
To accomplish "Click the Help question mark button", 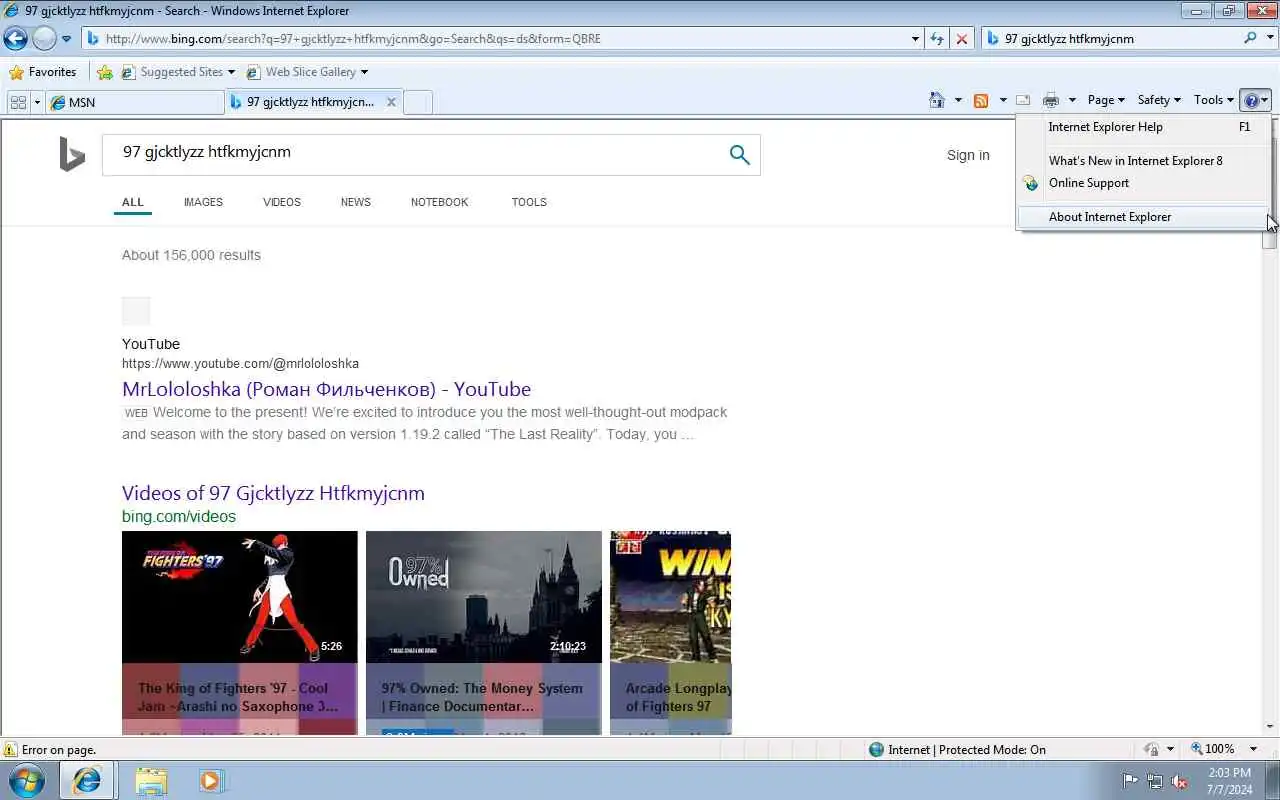I will (1255, 100).
